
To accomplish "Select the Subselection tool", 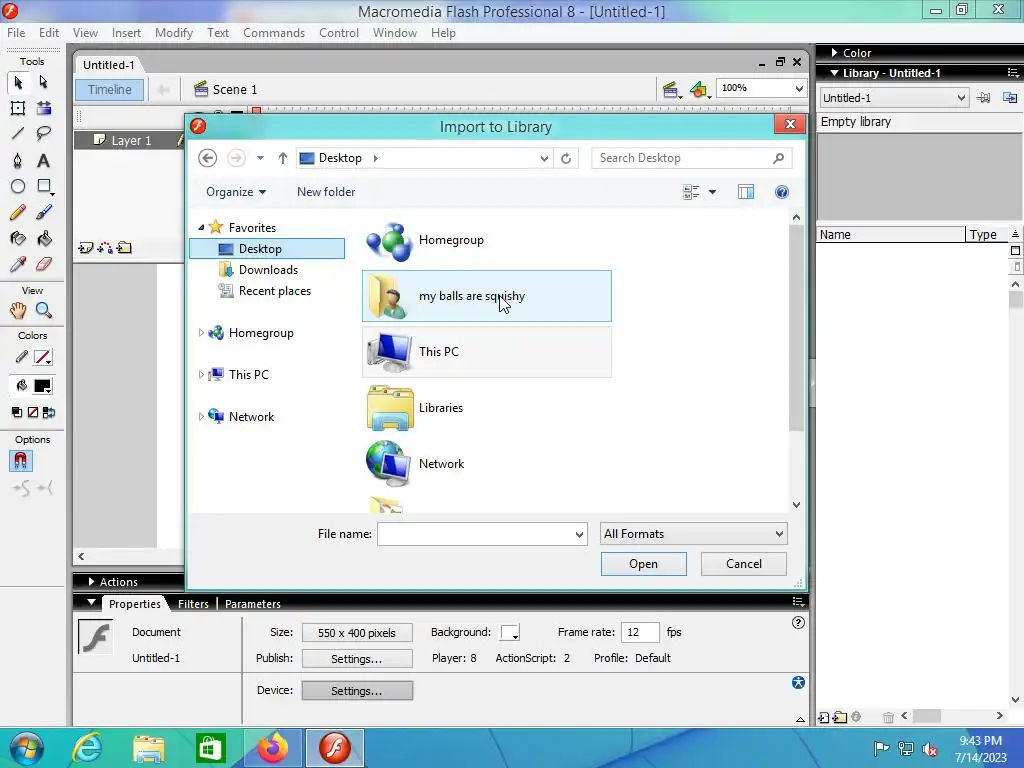I will 44,82.
